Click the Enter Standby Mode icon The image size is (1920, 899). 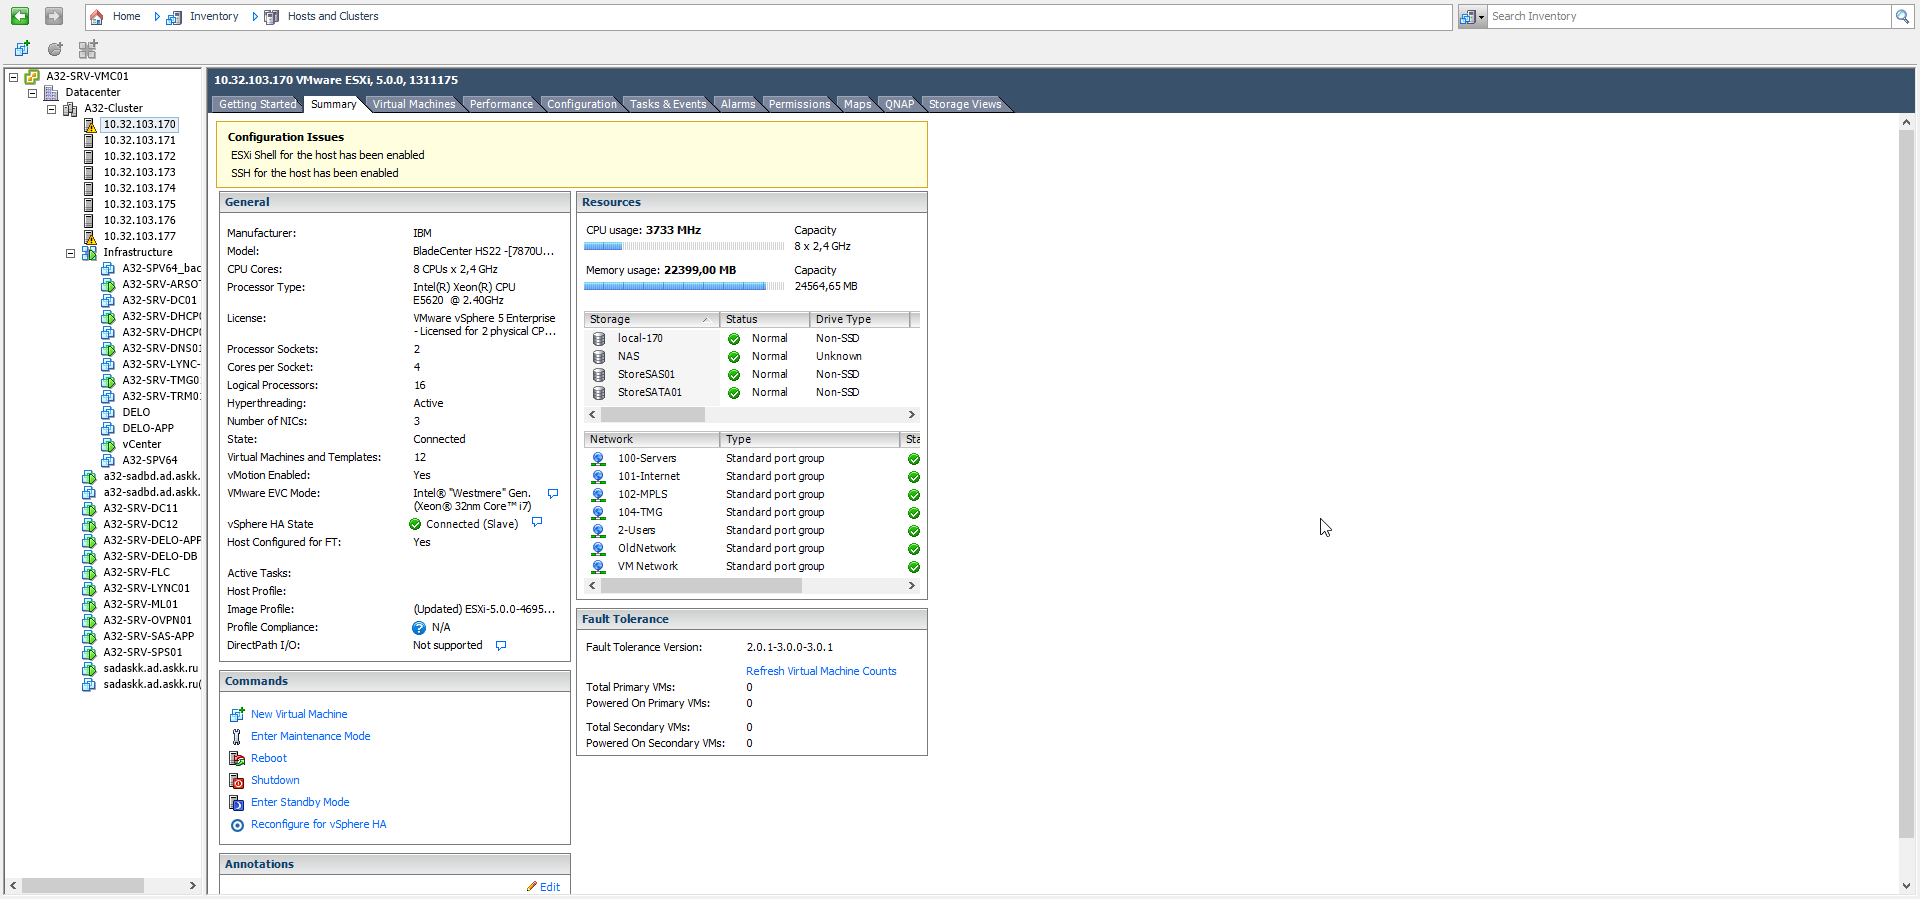point(237,802)
